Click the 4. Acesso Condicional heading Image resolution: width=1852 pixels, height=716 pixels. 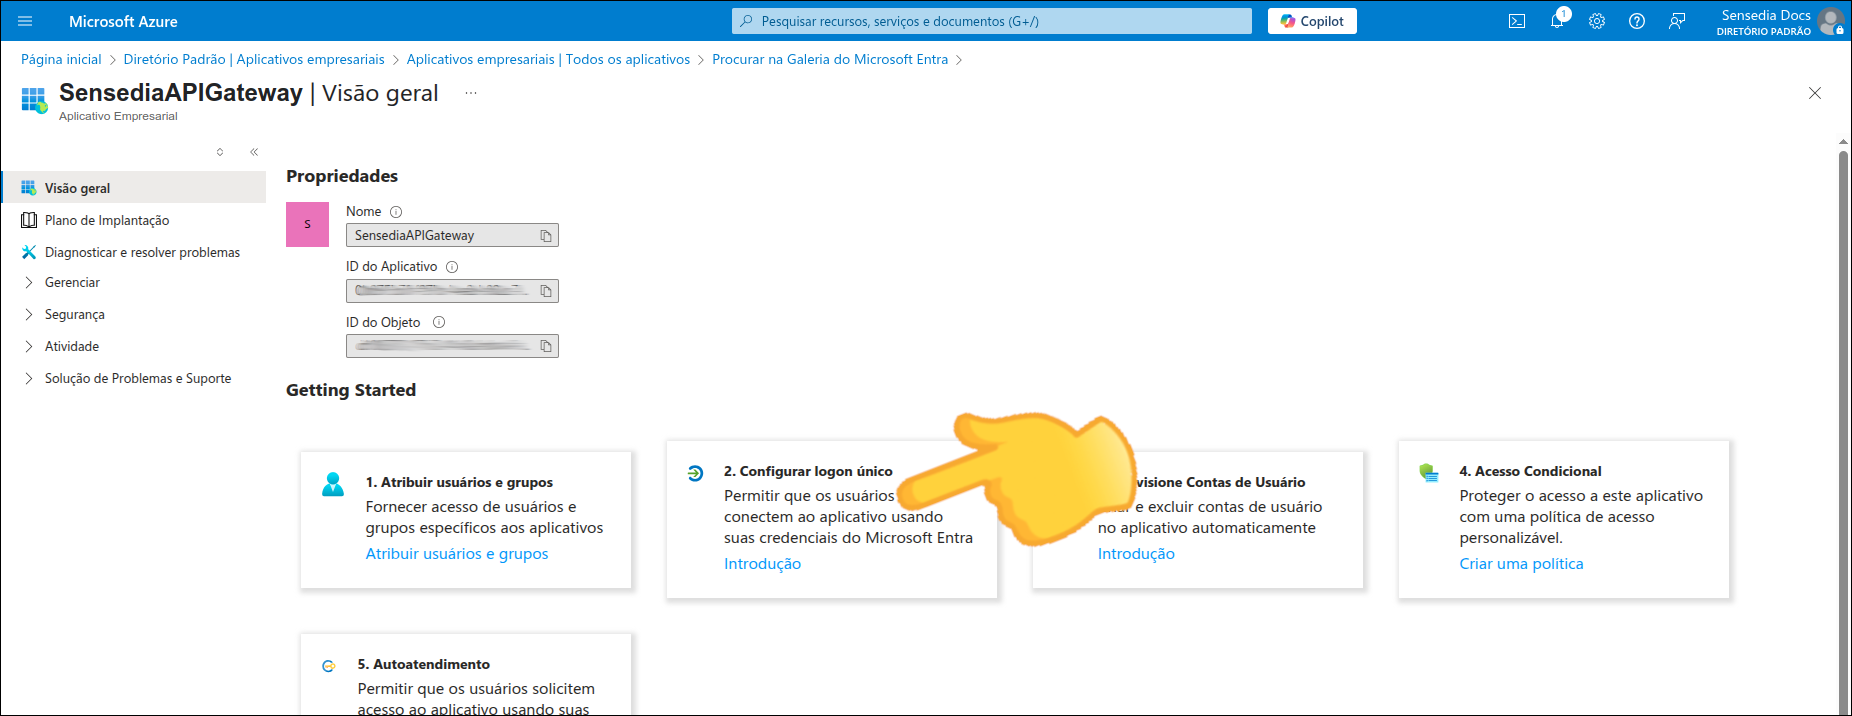tap(1530, 471)
